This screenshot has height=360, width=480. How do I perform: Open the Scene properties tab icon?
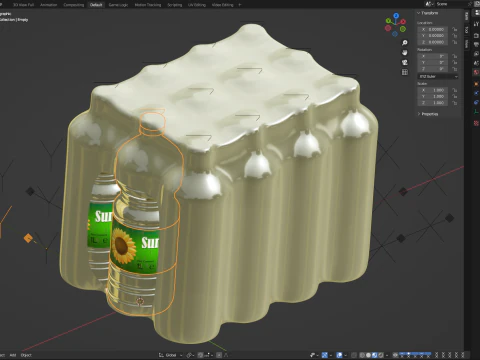click(x=476, y=63)
